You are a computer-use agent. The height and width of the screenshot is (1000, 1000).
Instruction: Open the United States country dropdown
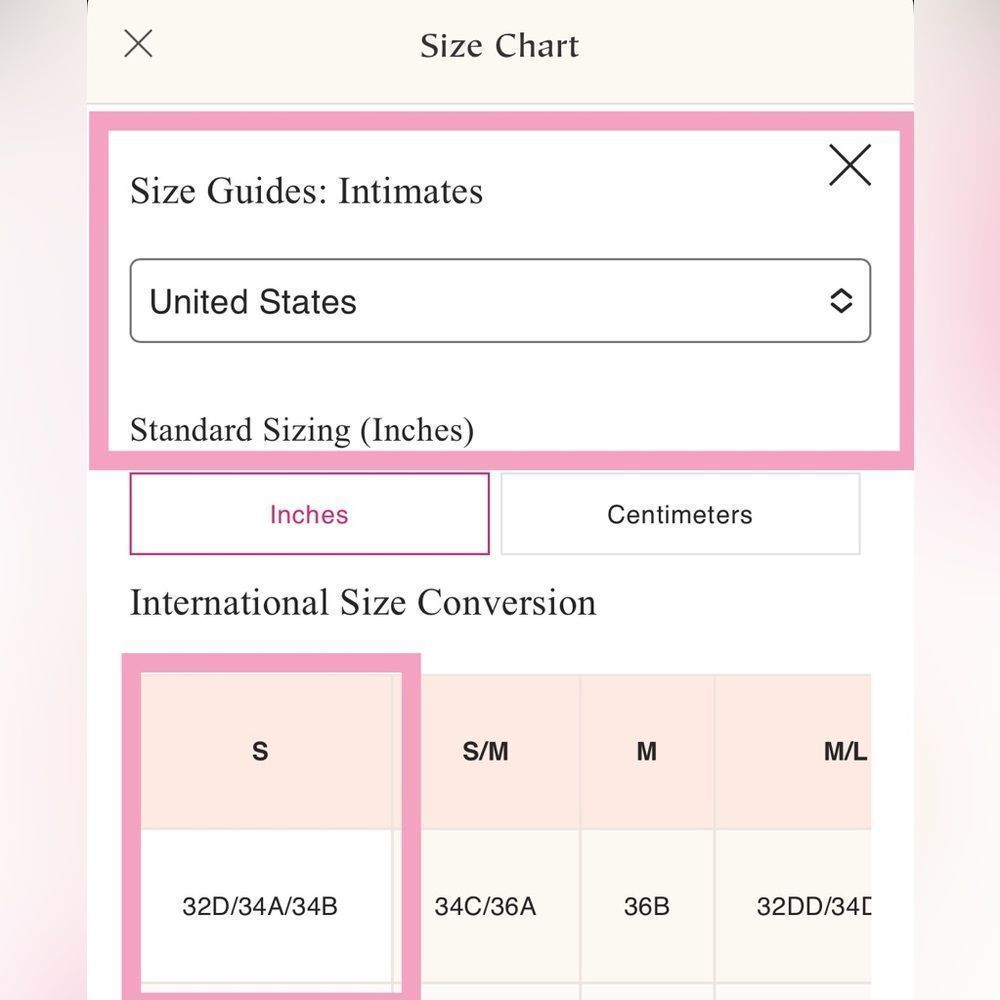pyautogui.click(x=500, y=300)
